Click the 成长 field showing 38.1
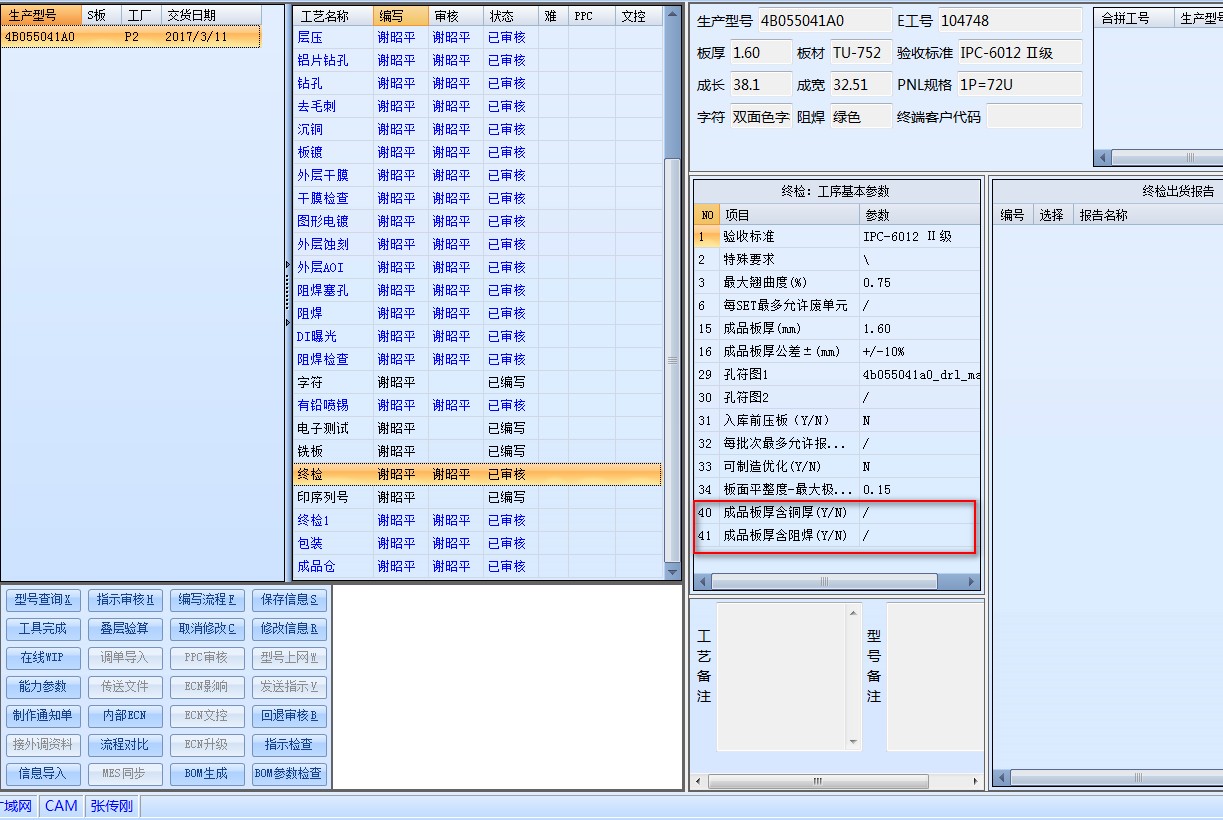Viewport: 1223px width, 820px height. (759, 85)
